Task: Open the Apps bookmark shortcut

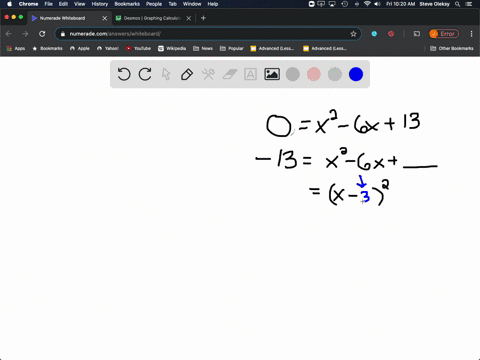Action: point(15,48)
